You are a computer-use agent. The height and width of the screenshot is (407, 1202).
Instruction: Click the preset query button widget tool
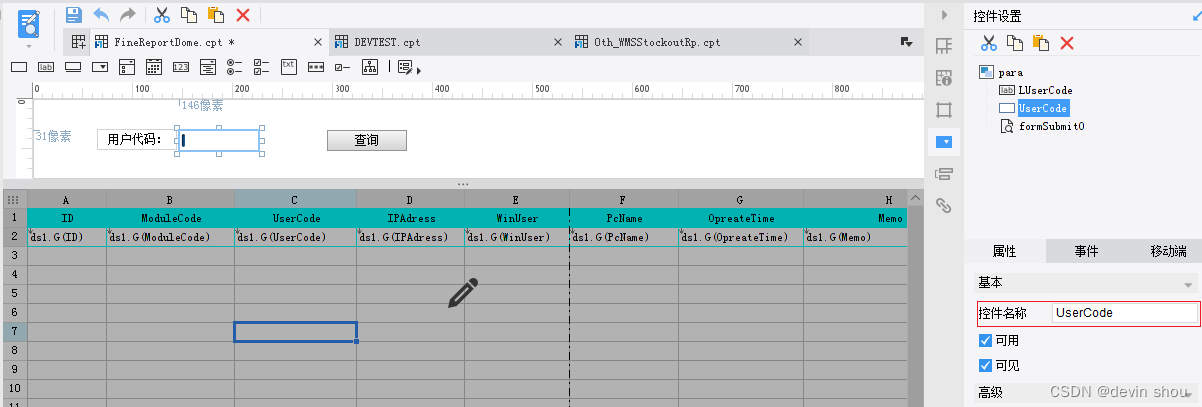tap(404, 67)
